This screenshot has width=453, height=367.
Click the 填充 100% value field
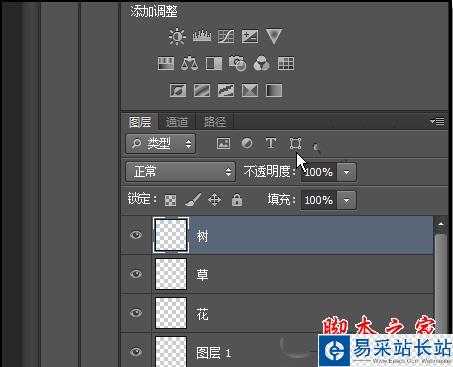(319, 200)
